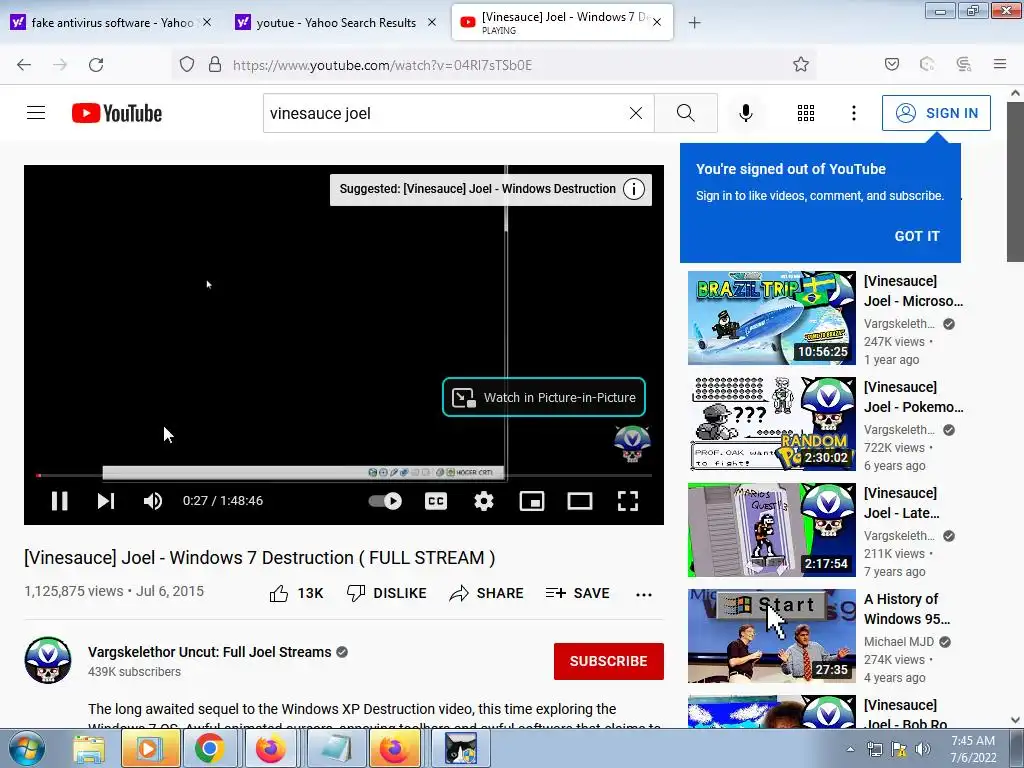This screenshot has height=768, width=1024.
Task: Open the suggested video info card icon
Action: coord(633,189)
